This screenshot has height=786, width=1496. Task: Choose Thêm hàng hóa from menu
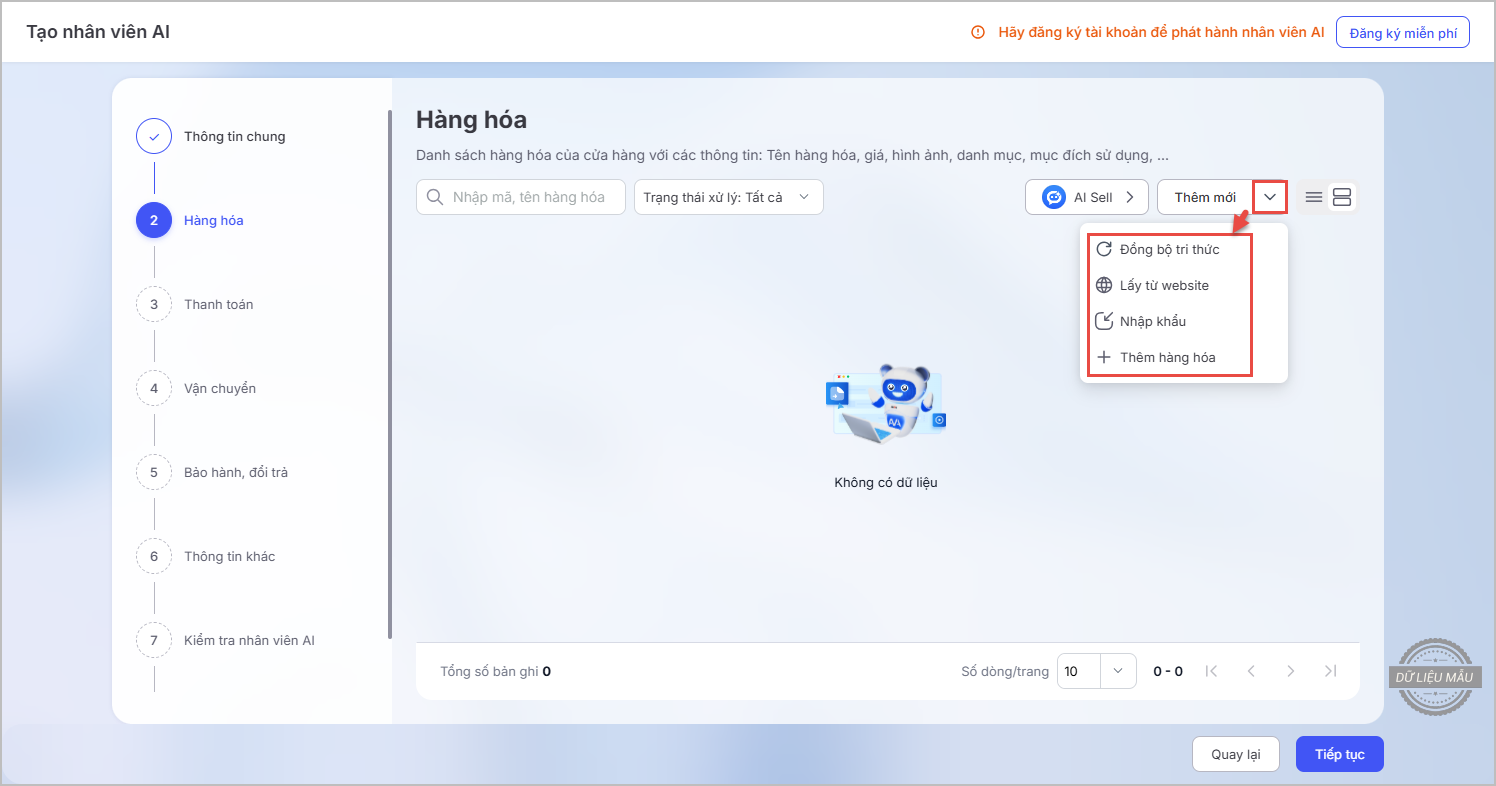click(x=1167, y=357)
